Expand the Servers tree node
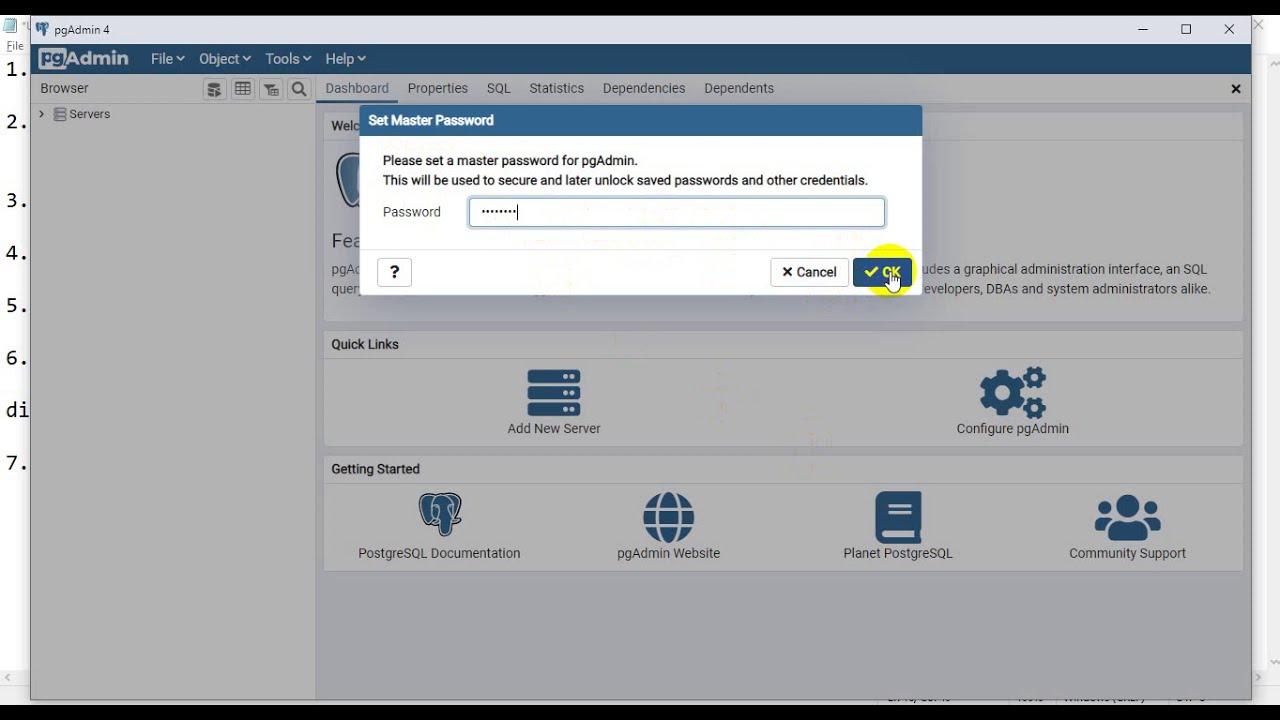 (x=42, y=114)
